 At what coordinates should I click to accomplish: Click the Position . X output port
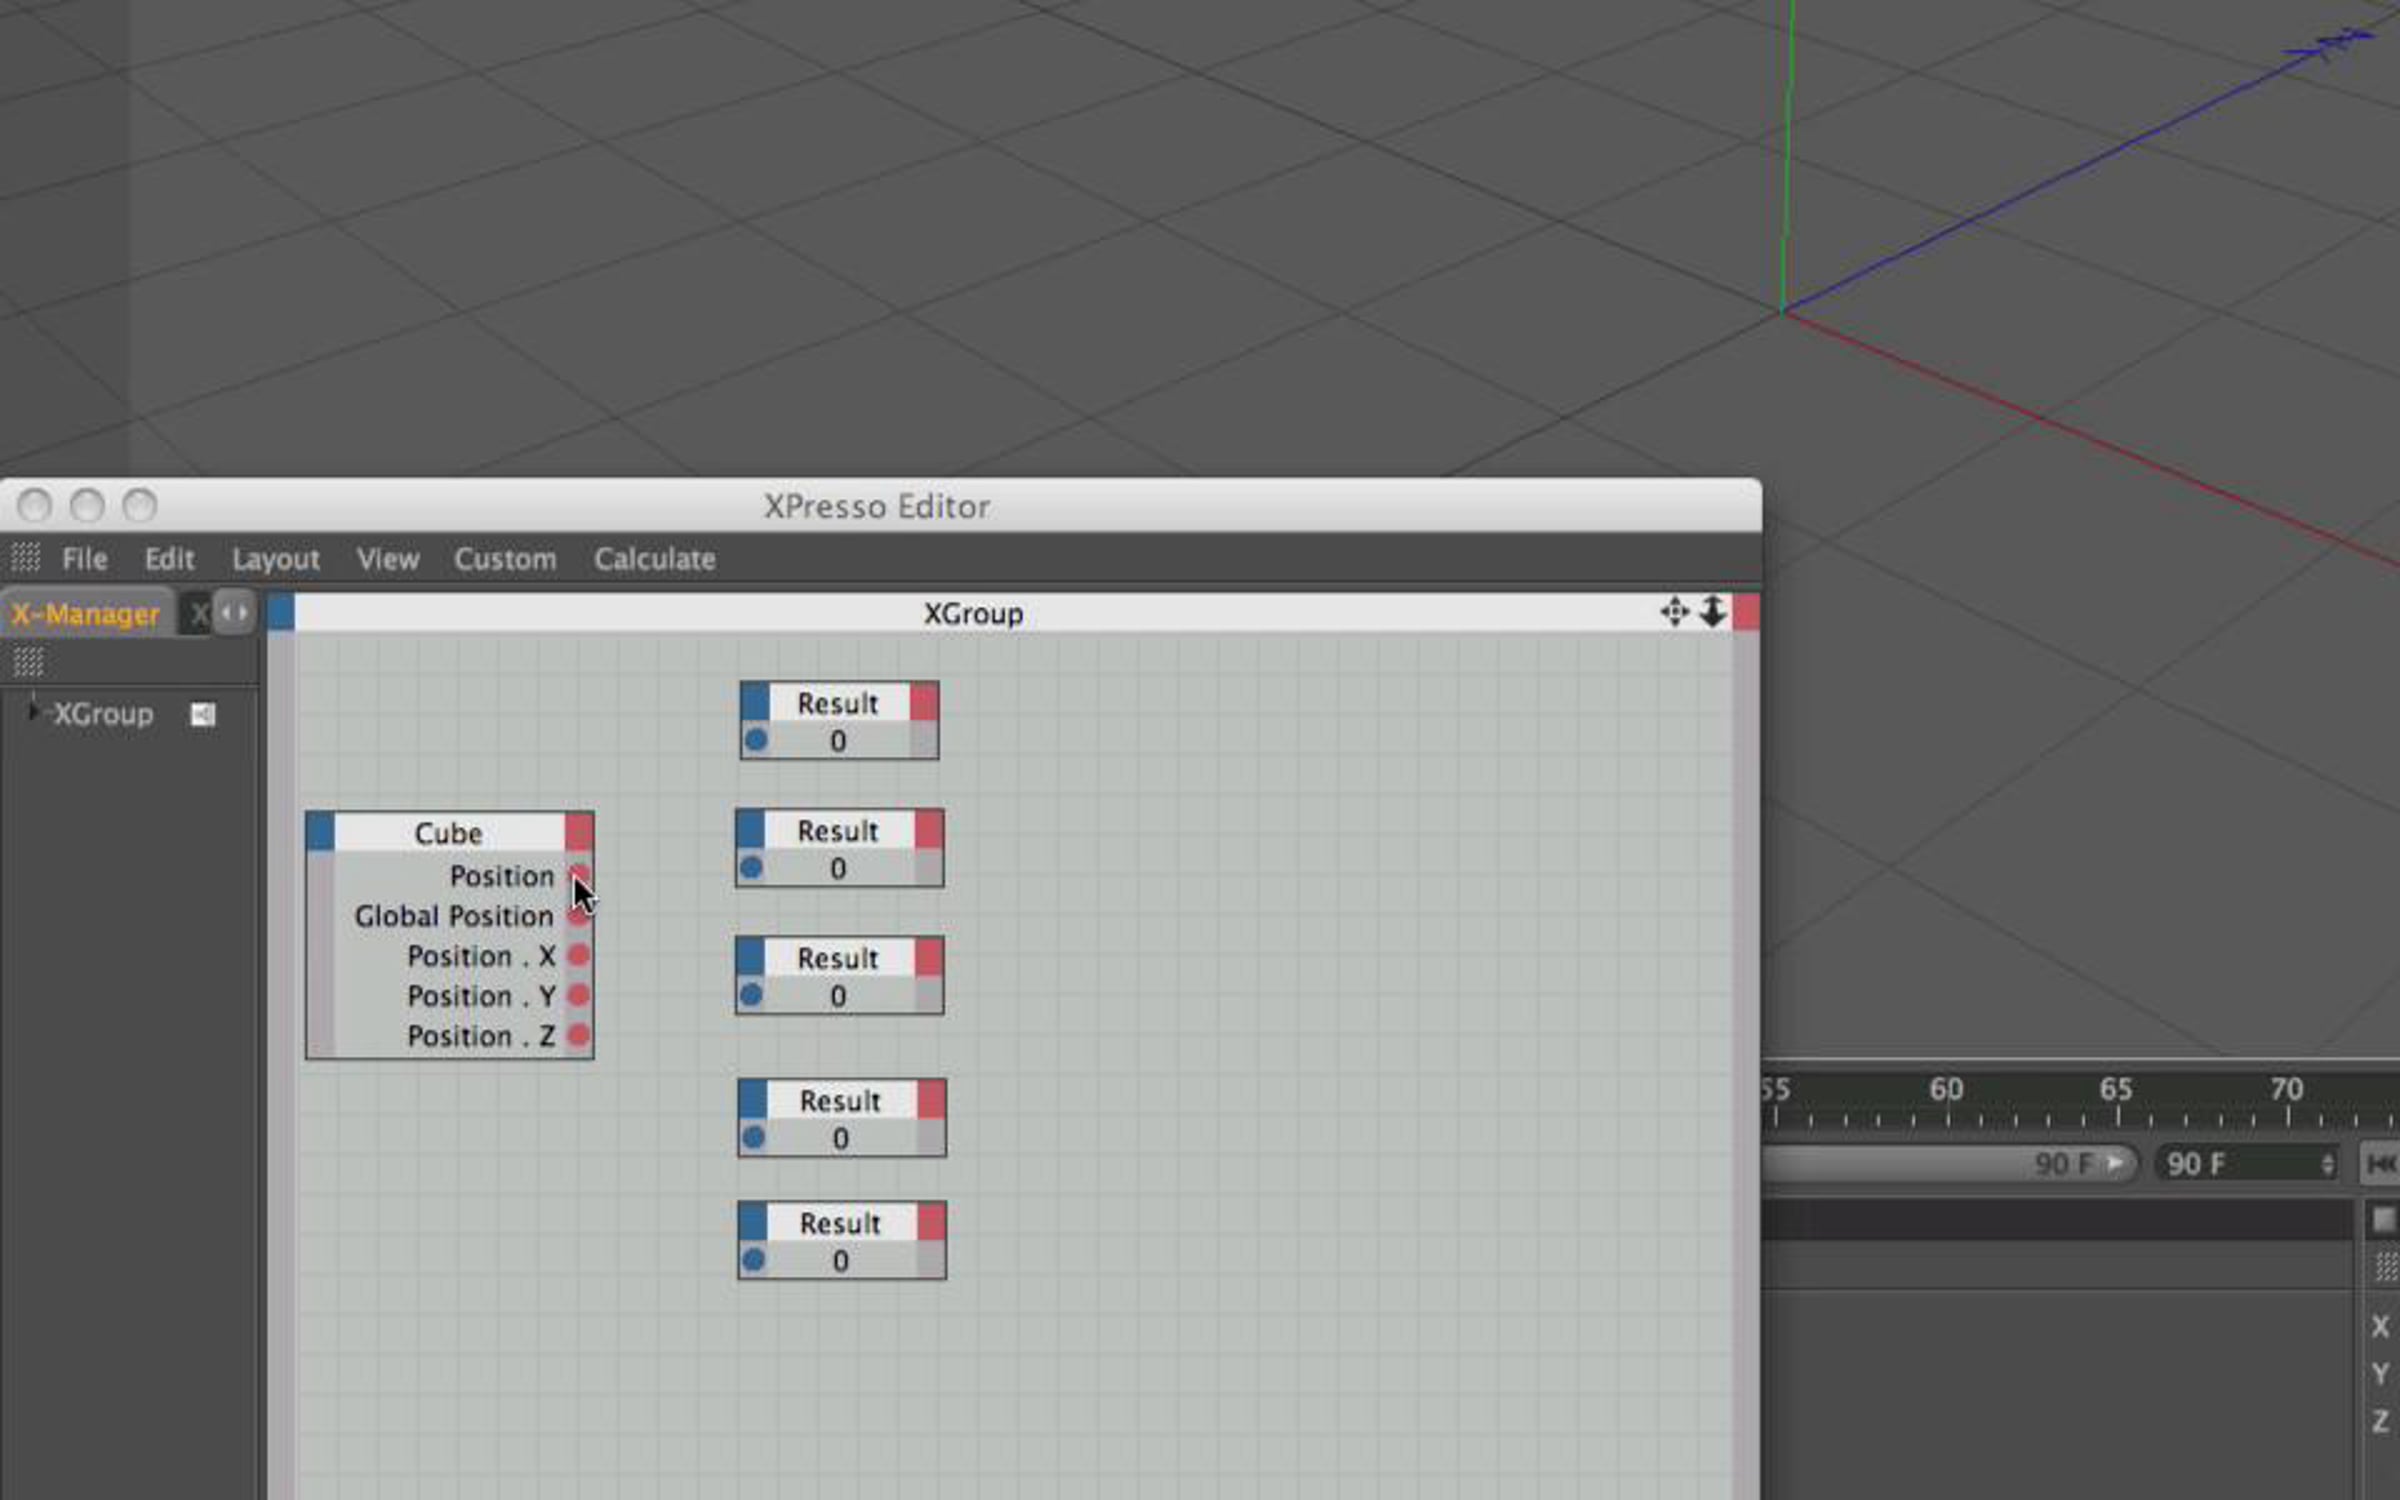click(578, 956)
